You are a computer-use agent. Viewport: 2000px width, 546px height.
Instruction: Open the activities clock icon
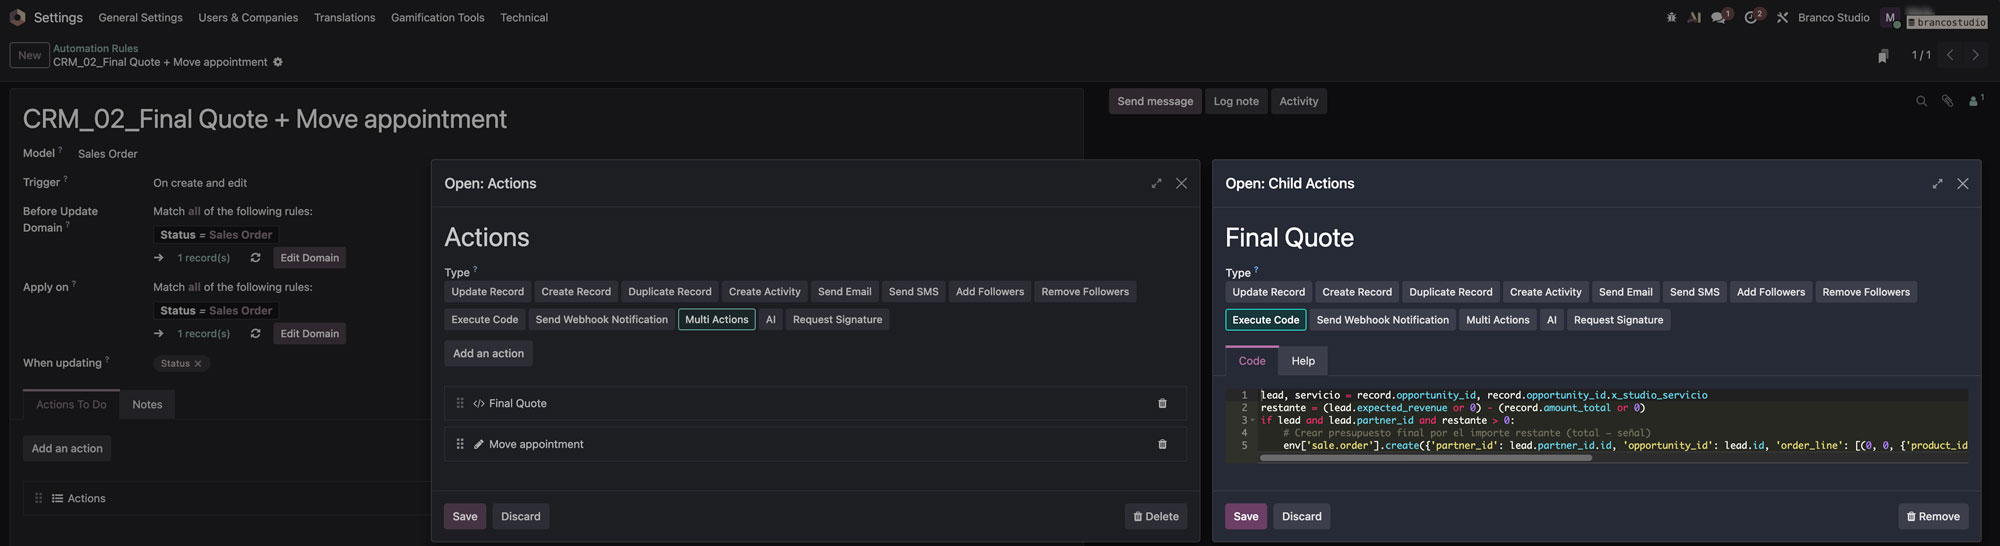tap(1751, 18)
